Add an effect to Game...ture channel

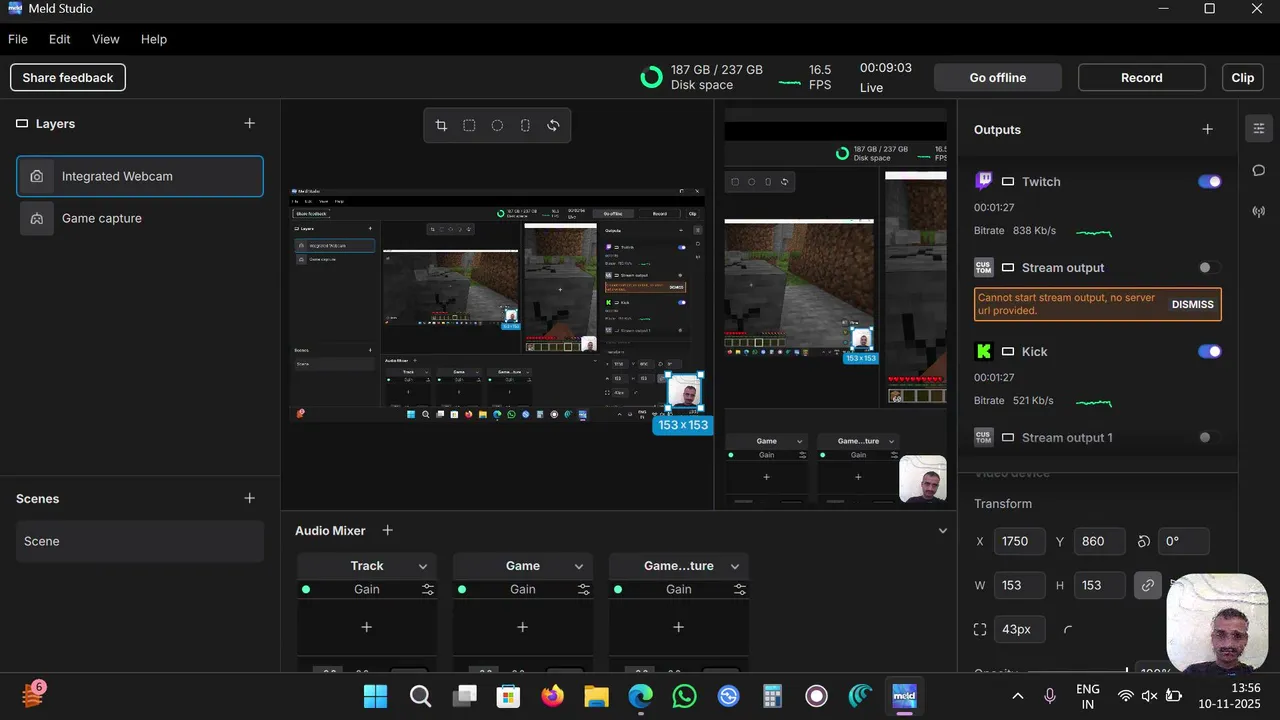pyautogui.click(x=679, y=627)
